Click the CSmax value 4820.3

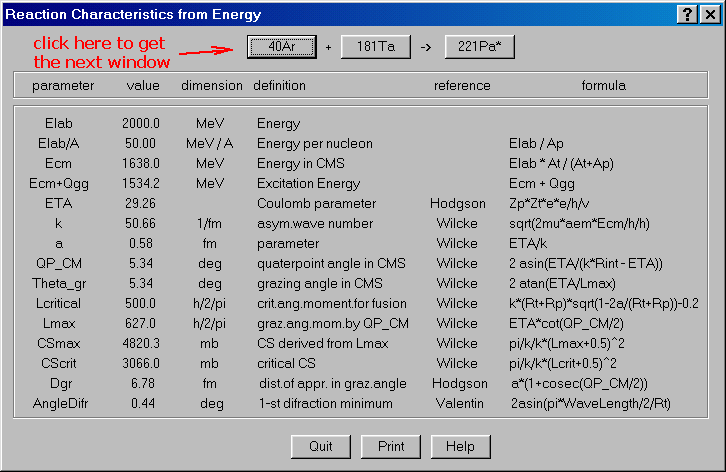click(x=141, y=344)
